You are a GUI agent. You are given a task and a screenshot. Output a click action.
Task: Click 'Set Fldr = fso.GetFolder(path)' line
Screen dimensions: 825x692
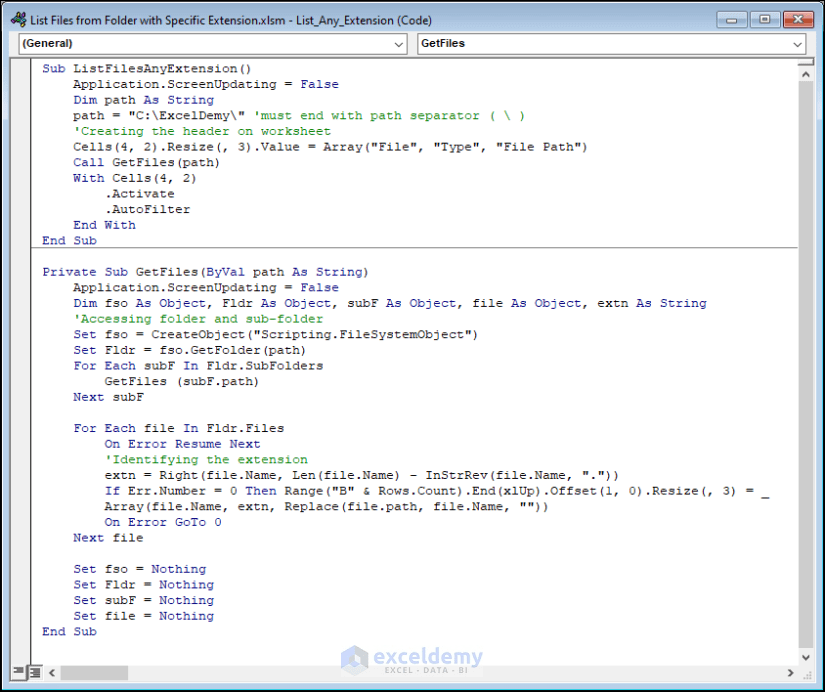pyautogui.click(x=189, y=350)
